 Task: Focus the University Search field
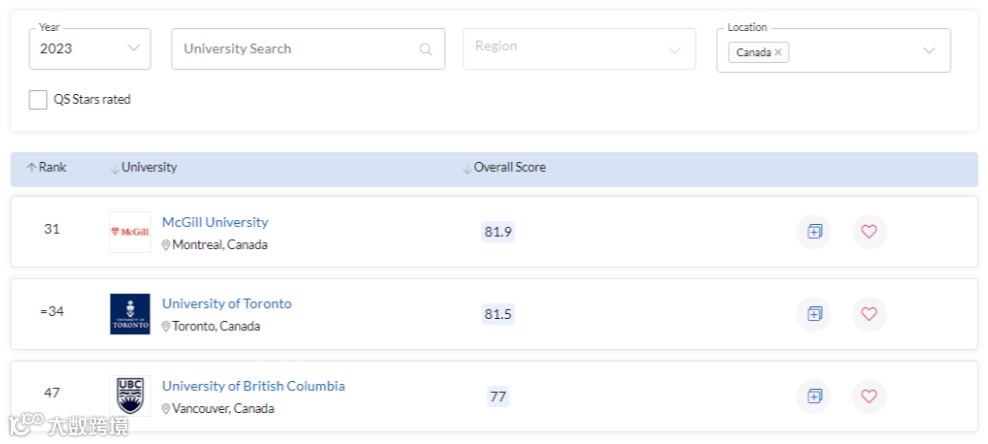tap(308, 48)
